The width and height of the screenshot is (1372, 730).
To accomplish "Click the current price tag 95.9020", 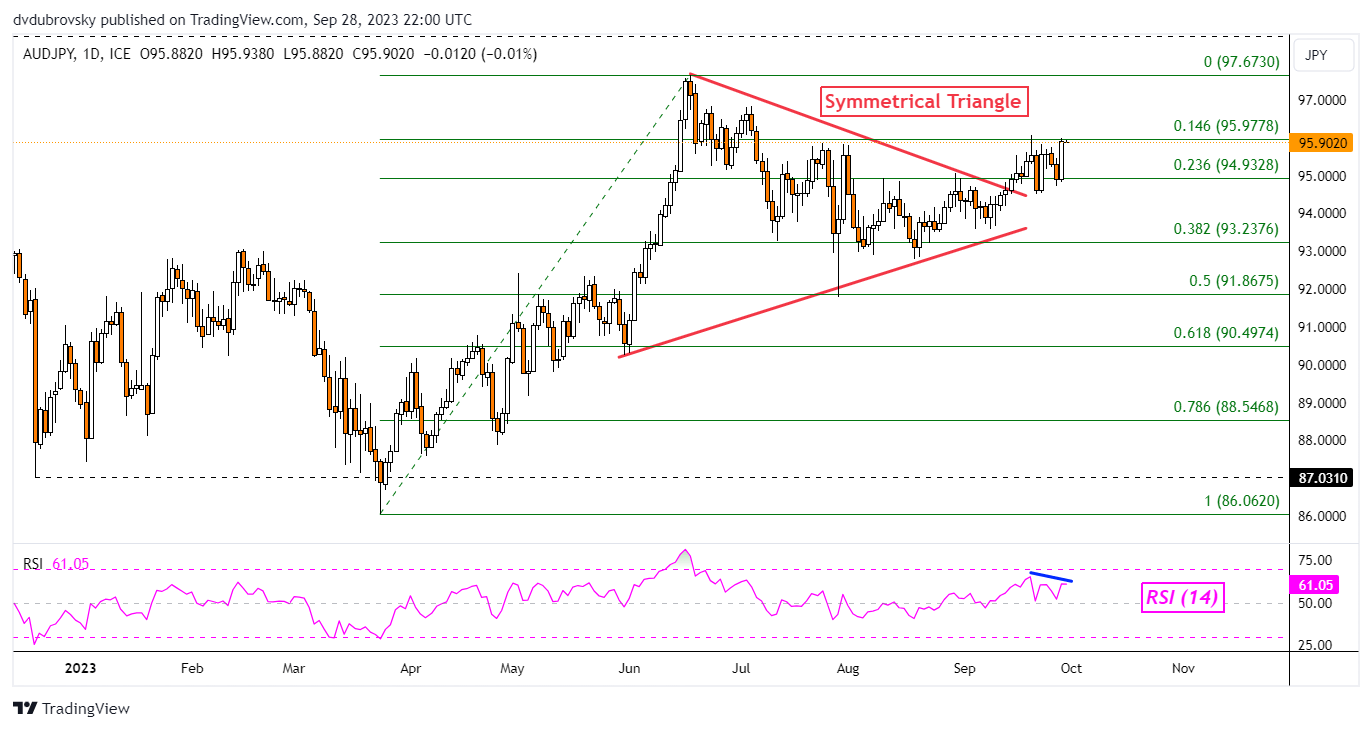I will [1323, 143].
